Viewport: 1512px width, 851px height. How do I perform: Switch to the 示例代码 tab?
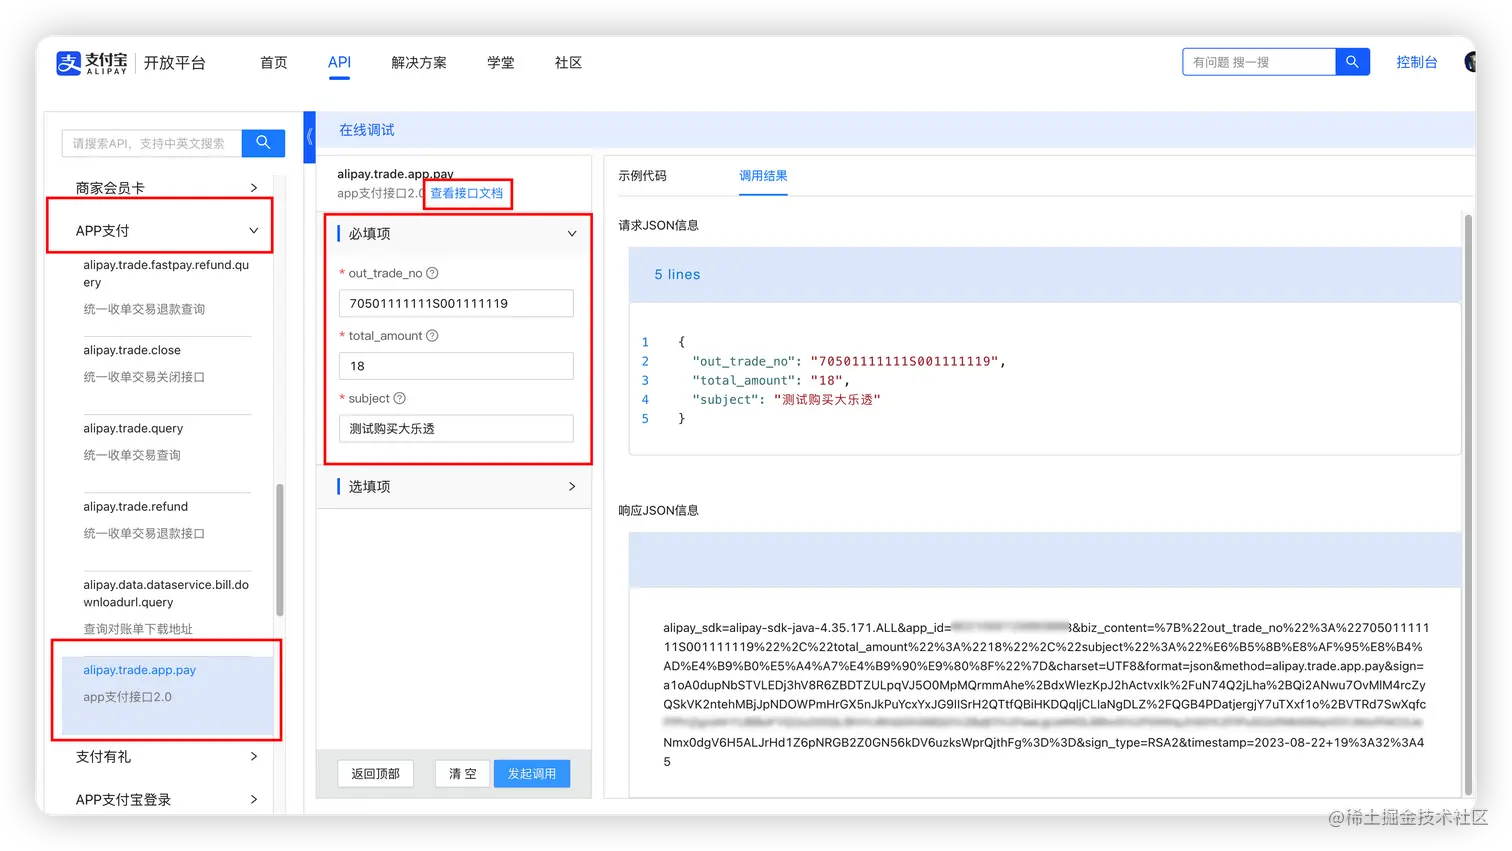[642, 176]
